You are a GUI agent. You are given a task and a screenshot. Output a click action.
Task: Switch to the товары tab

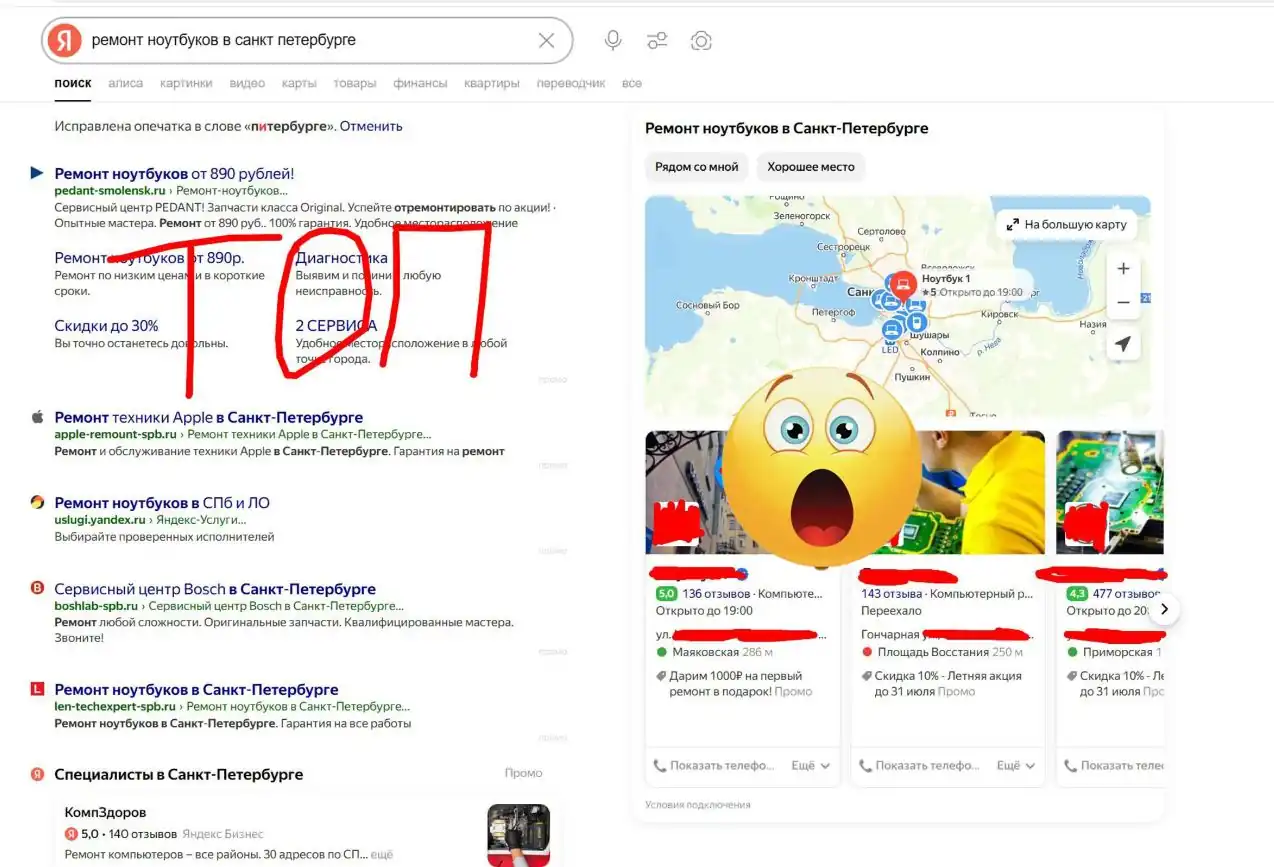[x=355, y=84]
